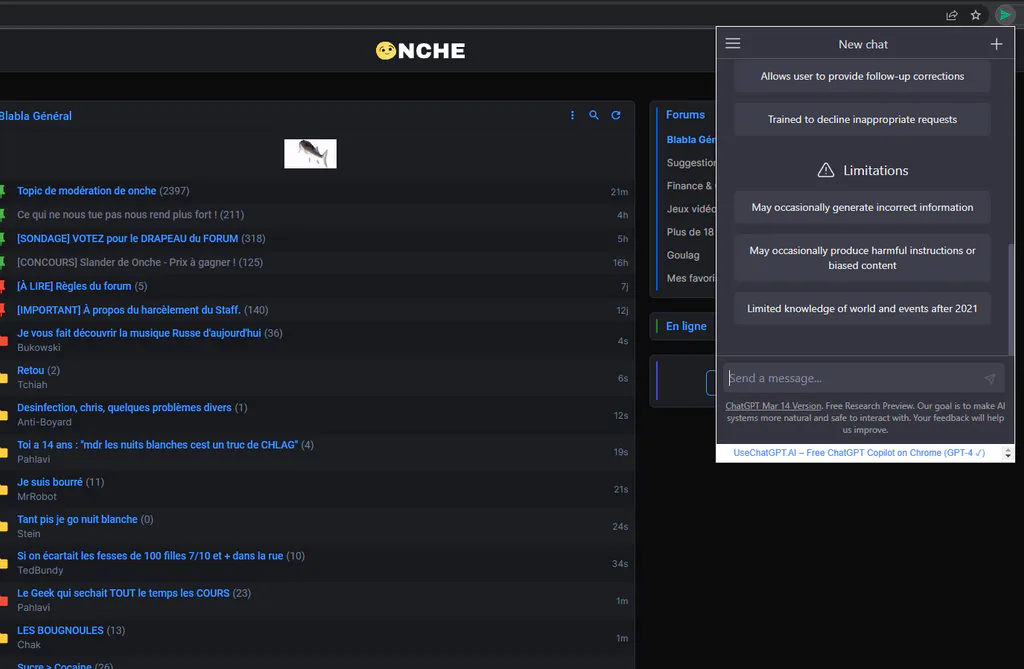Click the Onche logo at page top
This screenshot has height=669, width=1024.
(x=421, y=51)
